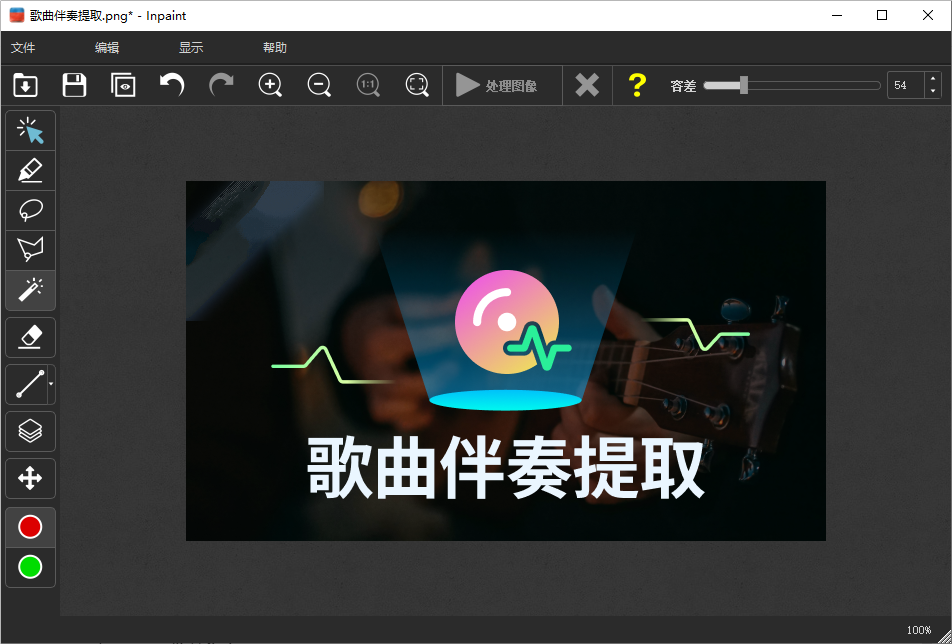Open the 显示 menu
Screen dimensions: 952x644
pyautogui.click(x=190, y=47)
